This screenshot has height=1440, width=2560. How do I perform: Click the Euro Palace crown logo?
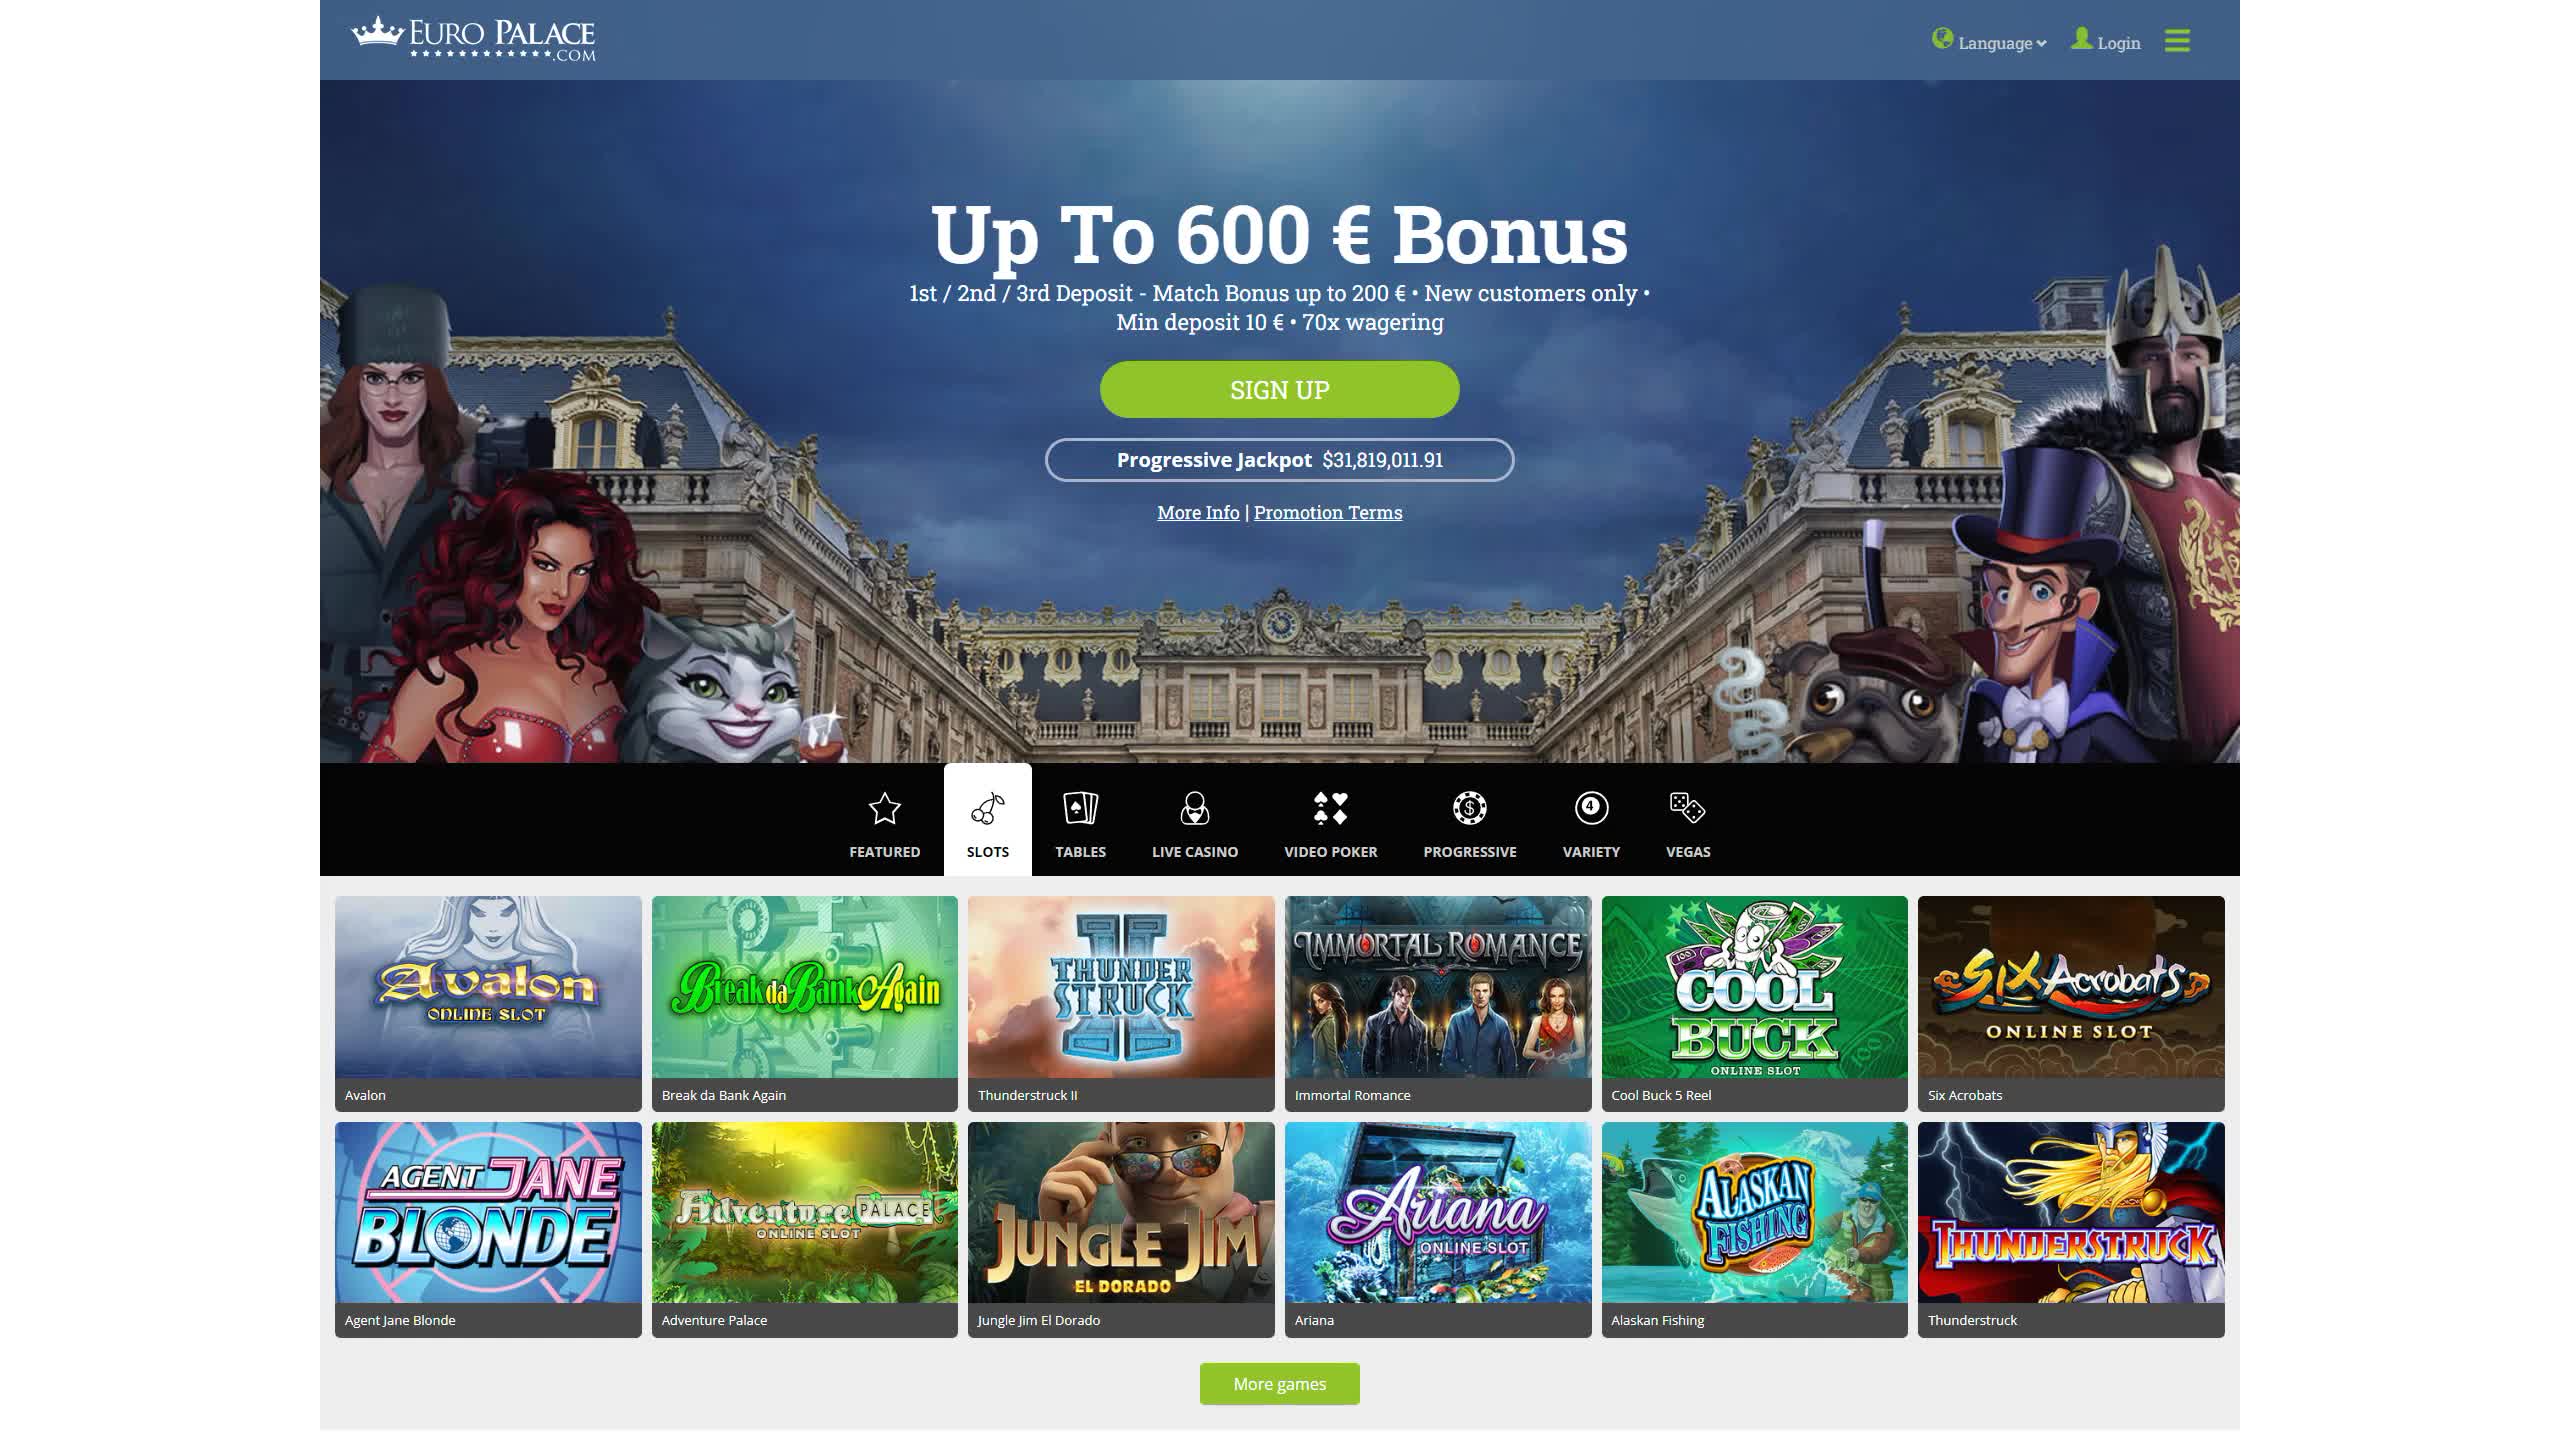tap(472, 39)
